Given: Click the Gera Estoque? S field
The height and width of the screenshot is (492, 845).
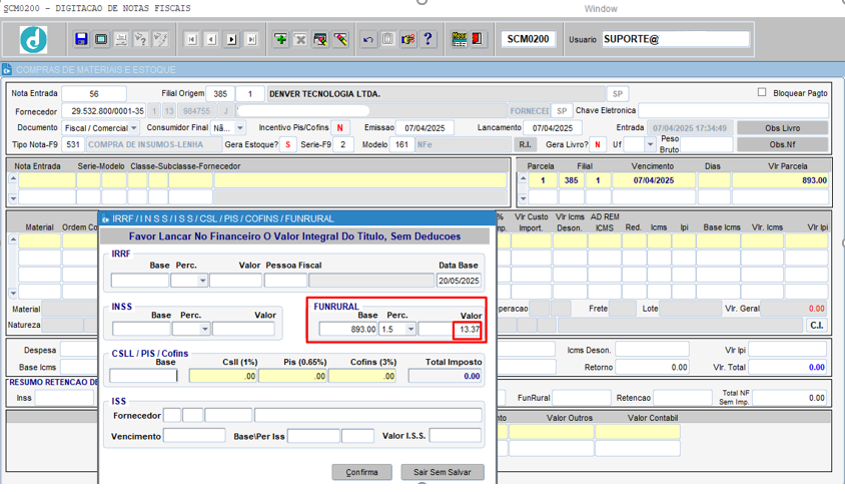Looking at the screenshot, I should pyautogui.click(x=288, y=144).
